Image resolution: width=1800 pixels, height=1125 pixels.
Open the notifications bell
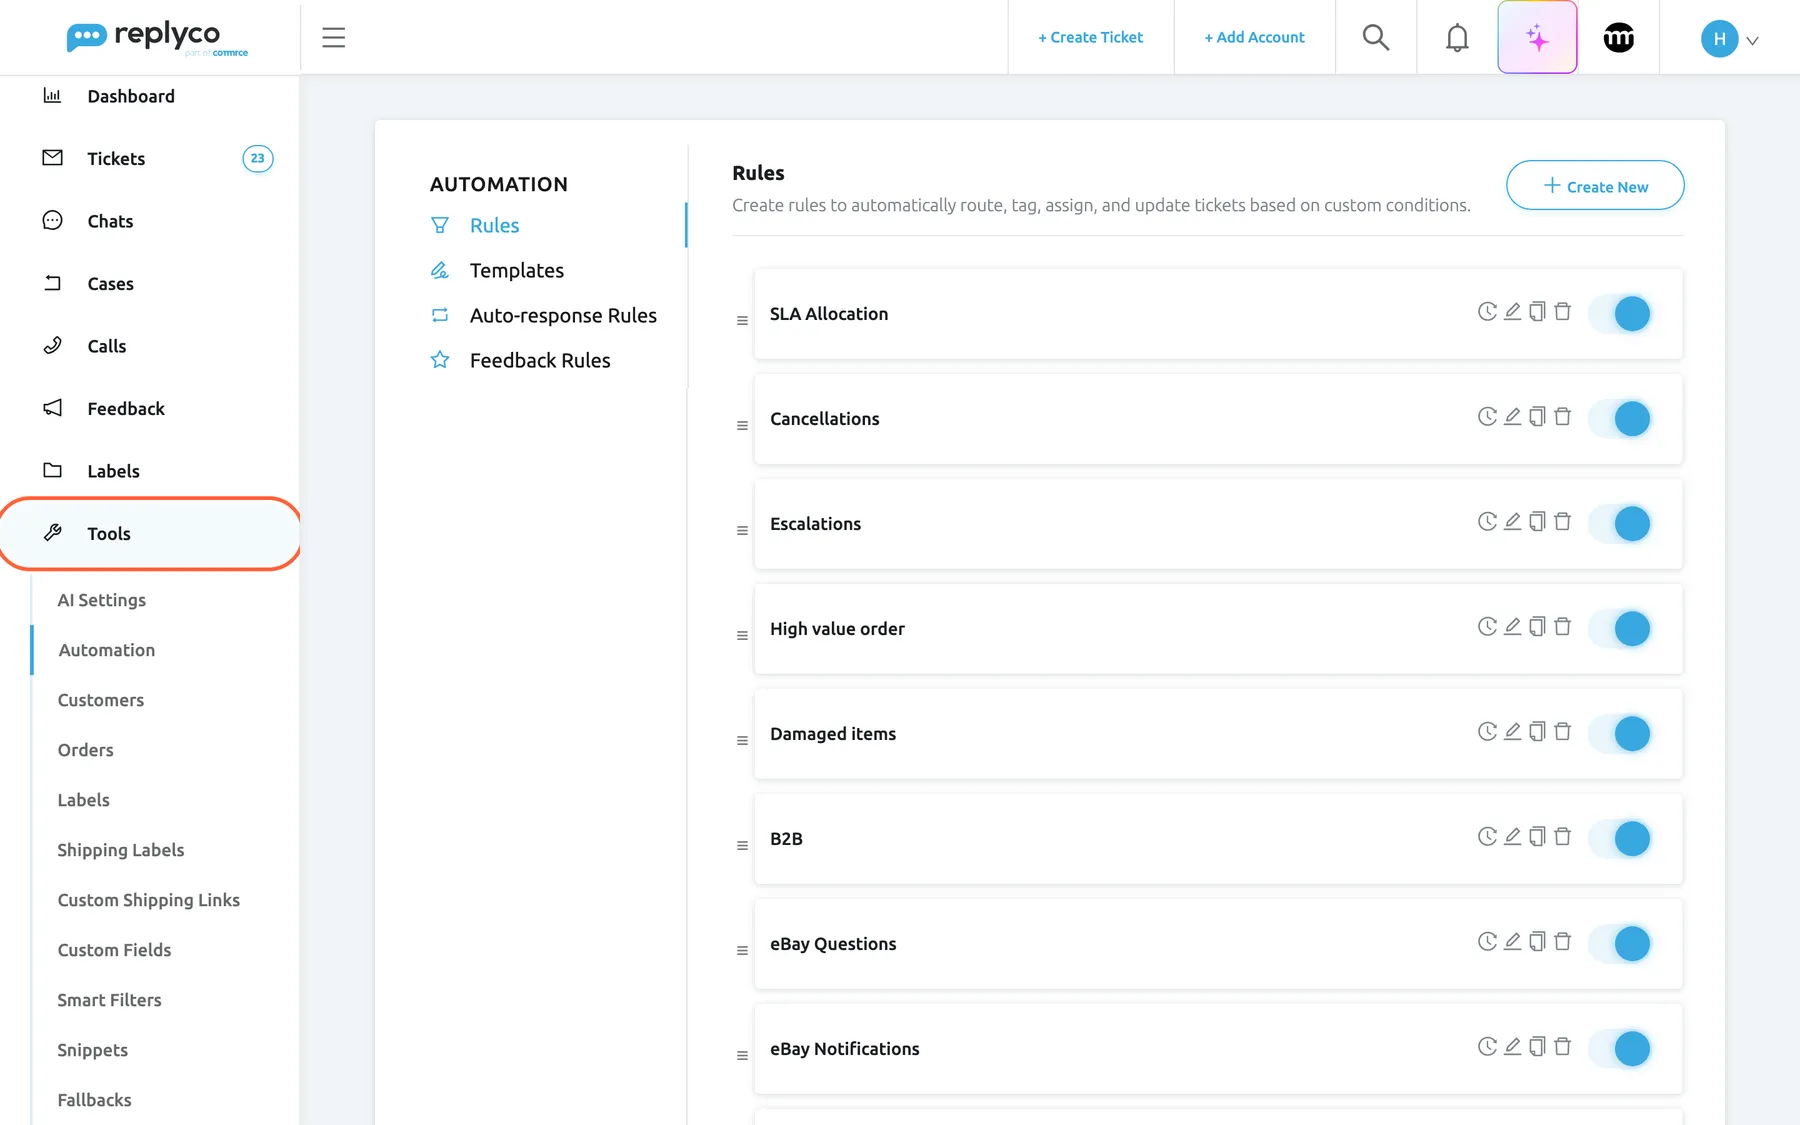(x=1457, y=38)
